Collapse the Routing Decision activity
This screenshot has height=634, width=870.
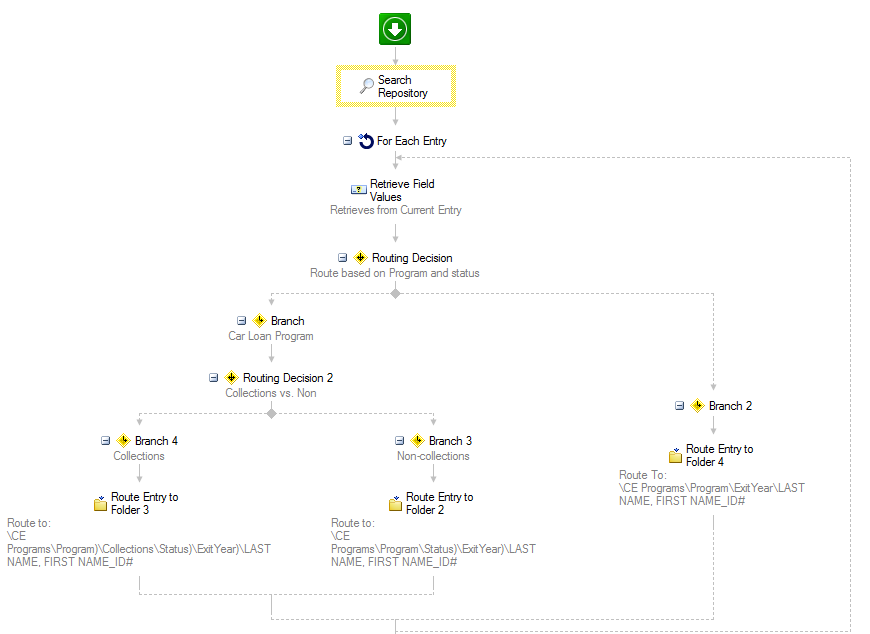[342, 257]
